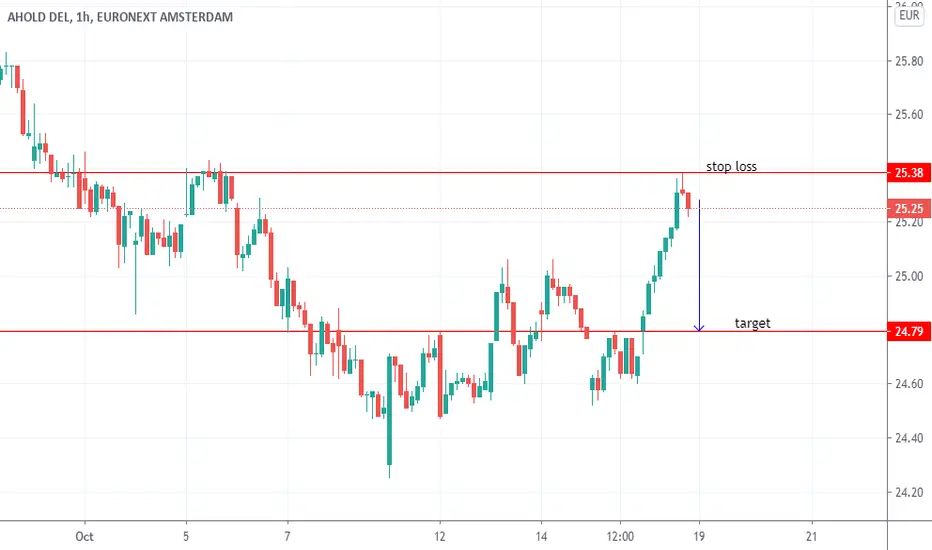Viewport: 932px width, 550px height.
Task: Click the AHOLD DEL chart title
Action: click(x=120, y=17)
